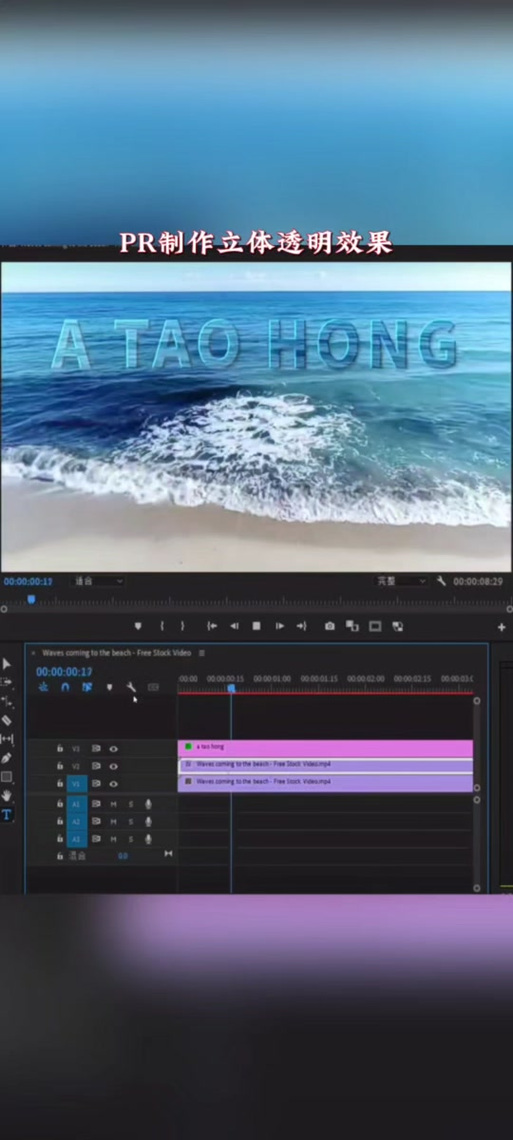
Task: Click timeline ruler at 00:00:02:00
Action: [365, 679]
